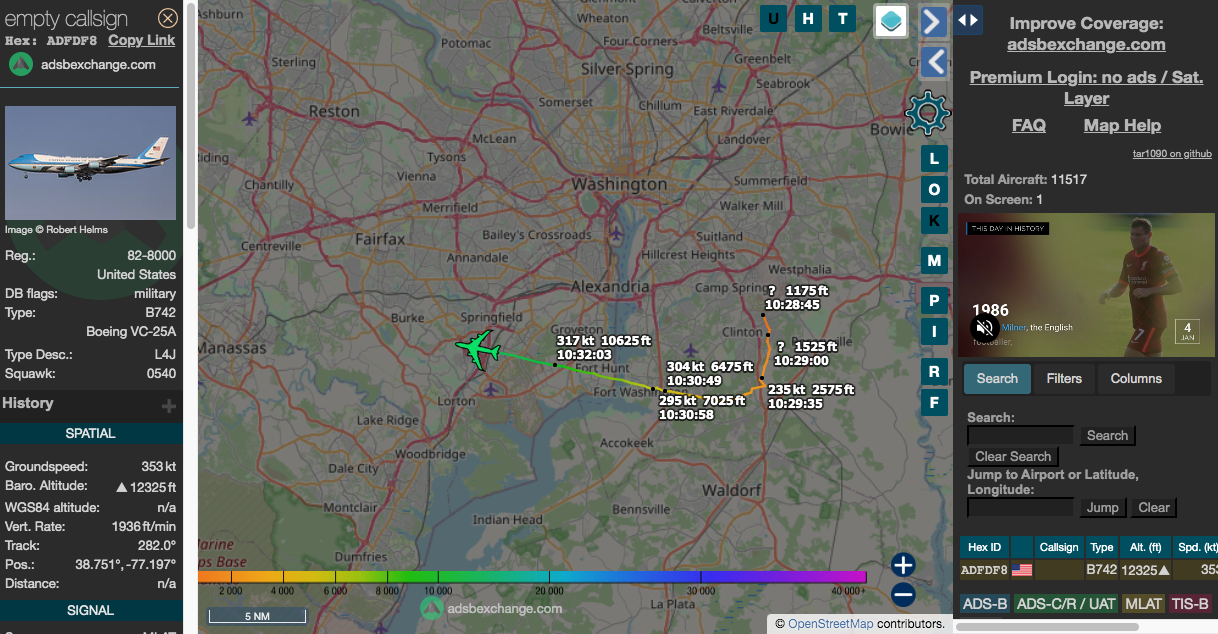Toggle the U map button
1218x634 pixels.
pyautogui.click(x=774, y=19)
